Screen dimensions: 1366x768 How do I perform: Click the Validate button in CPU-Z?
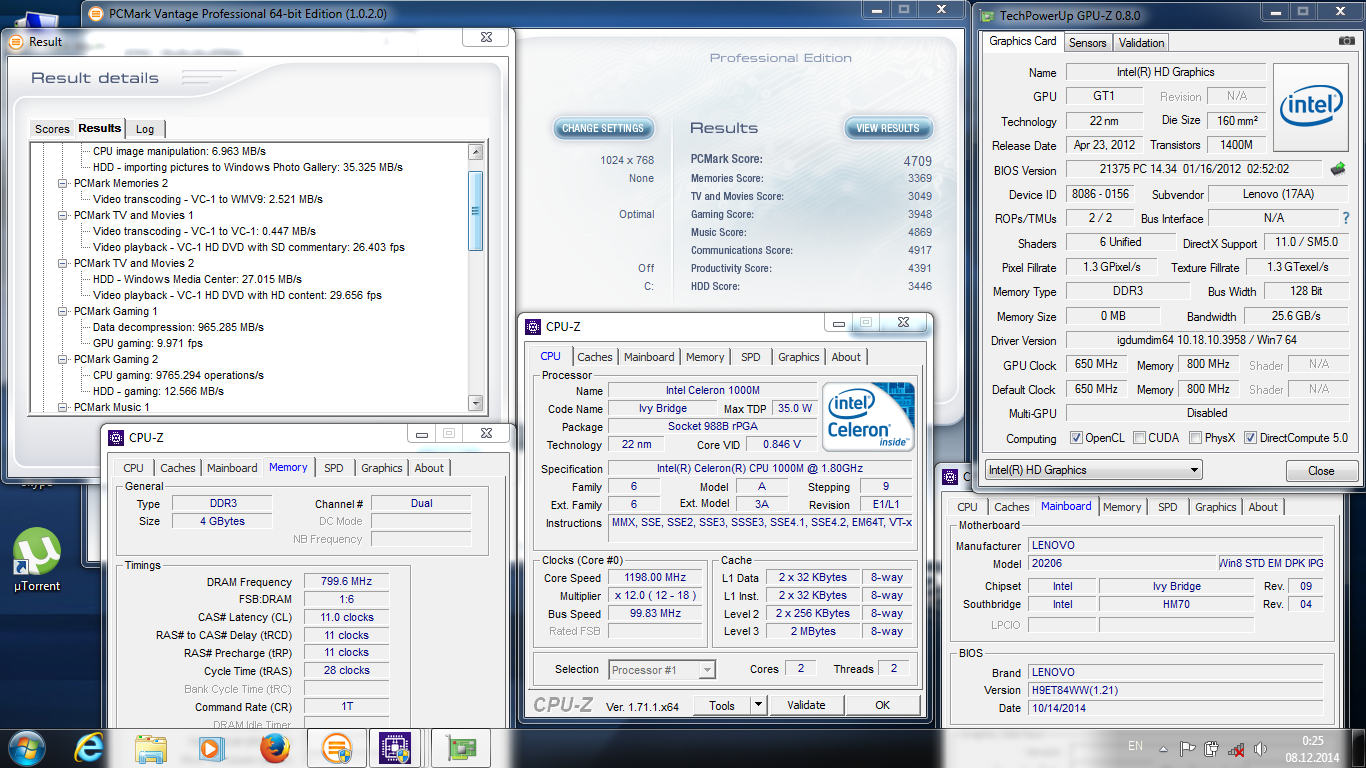[x=806, y=705]
